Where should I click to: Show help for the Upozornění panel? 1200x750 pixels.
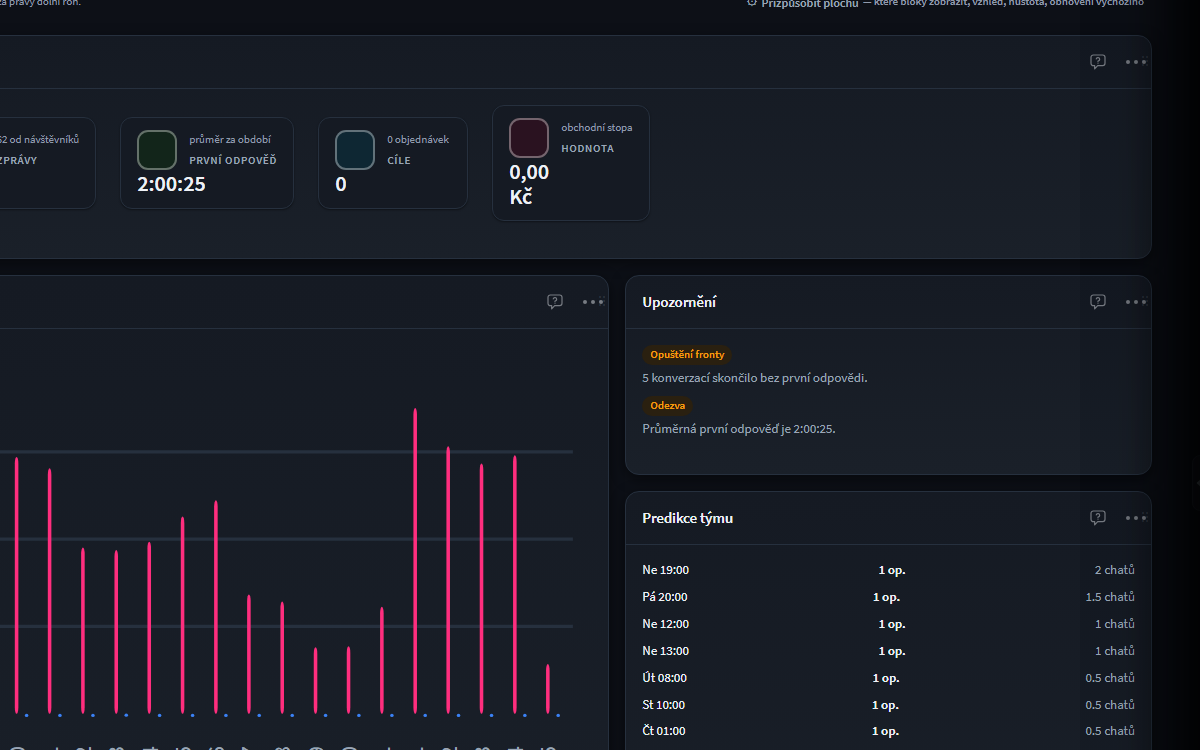coord(1098,302)
